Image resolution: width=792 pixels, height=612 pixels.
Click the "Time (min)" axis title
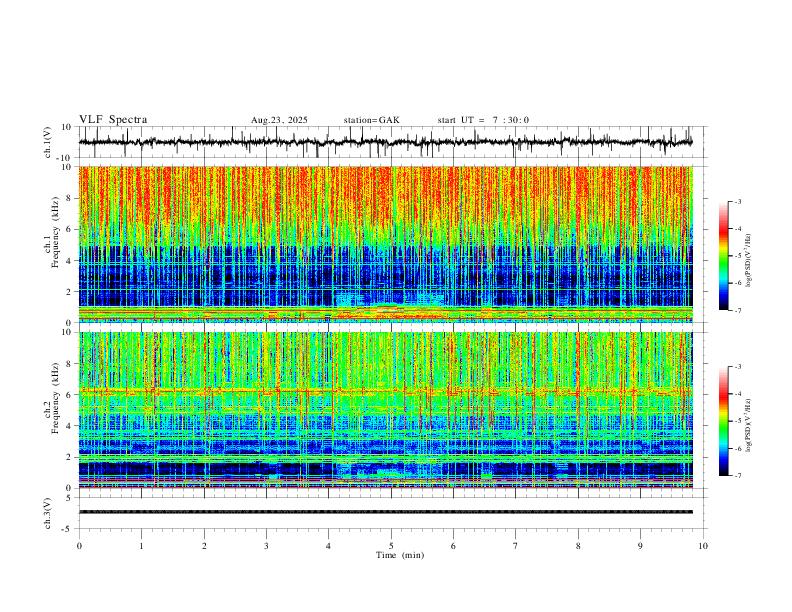pyautogui.click(x=400, y=555)
